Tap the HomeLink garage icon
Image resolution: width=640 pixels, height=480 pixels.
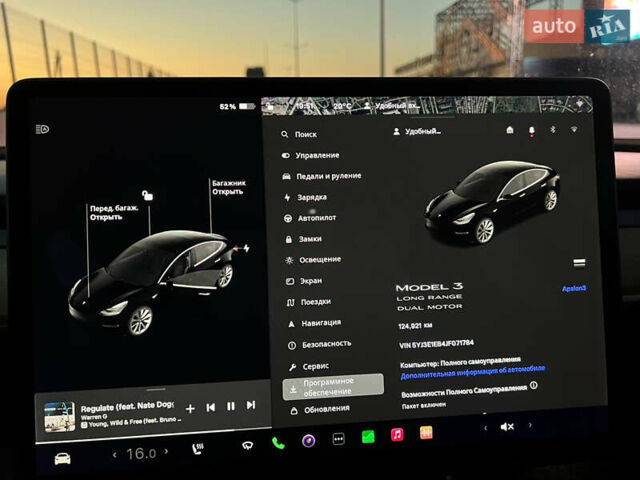pos(510,130)
